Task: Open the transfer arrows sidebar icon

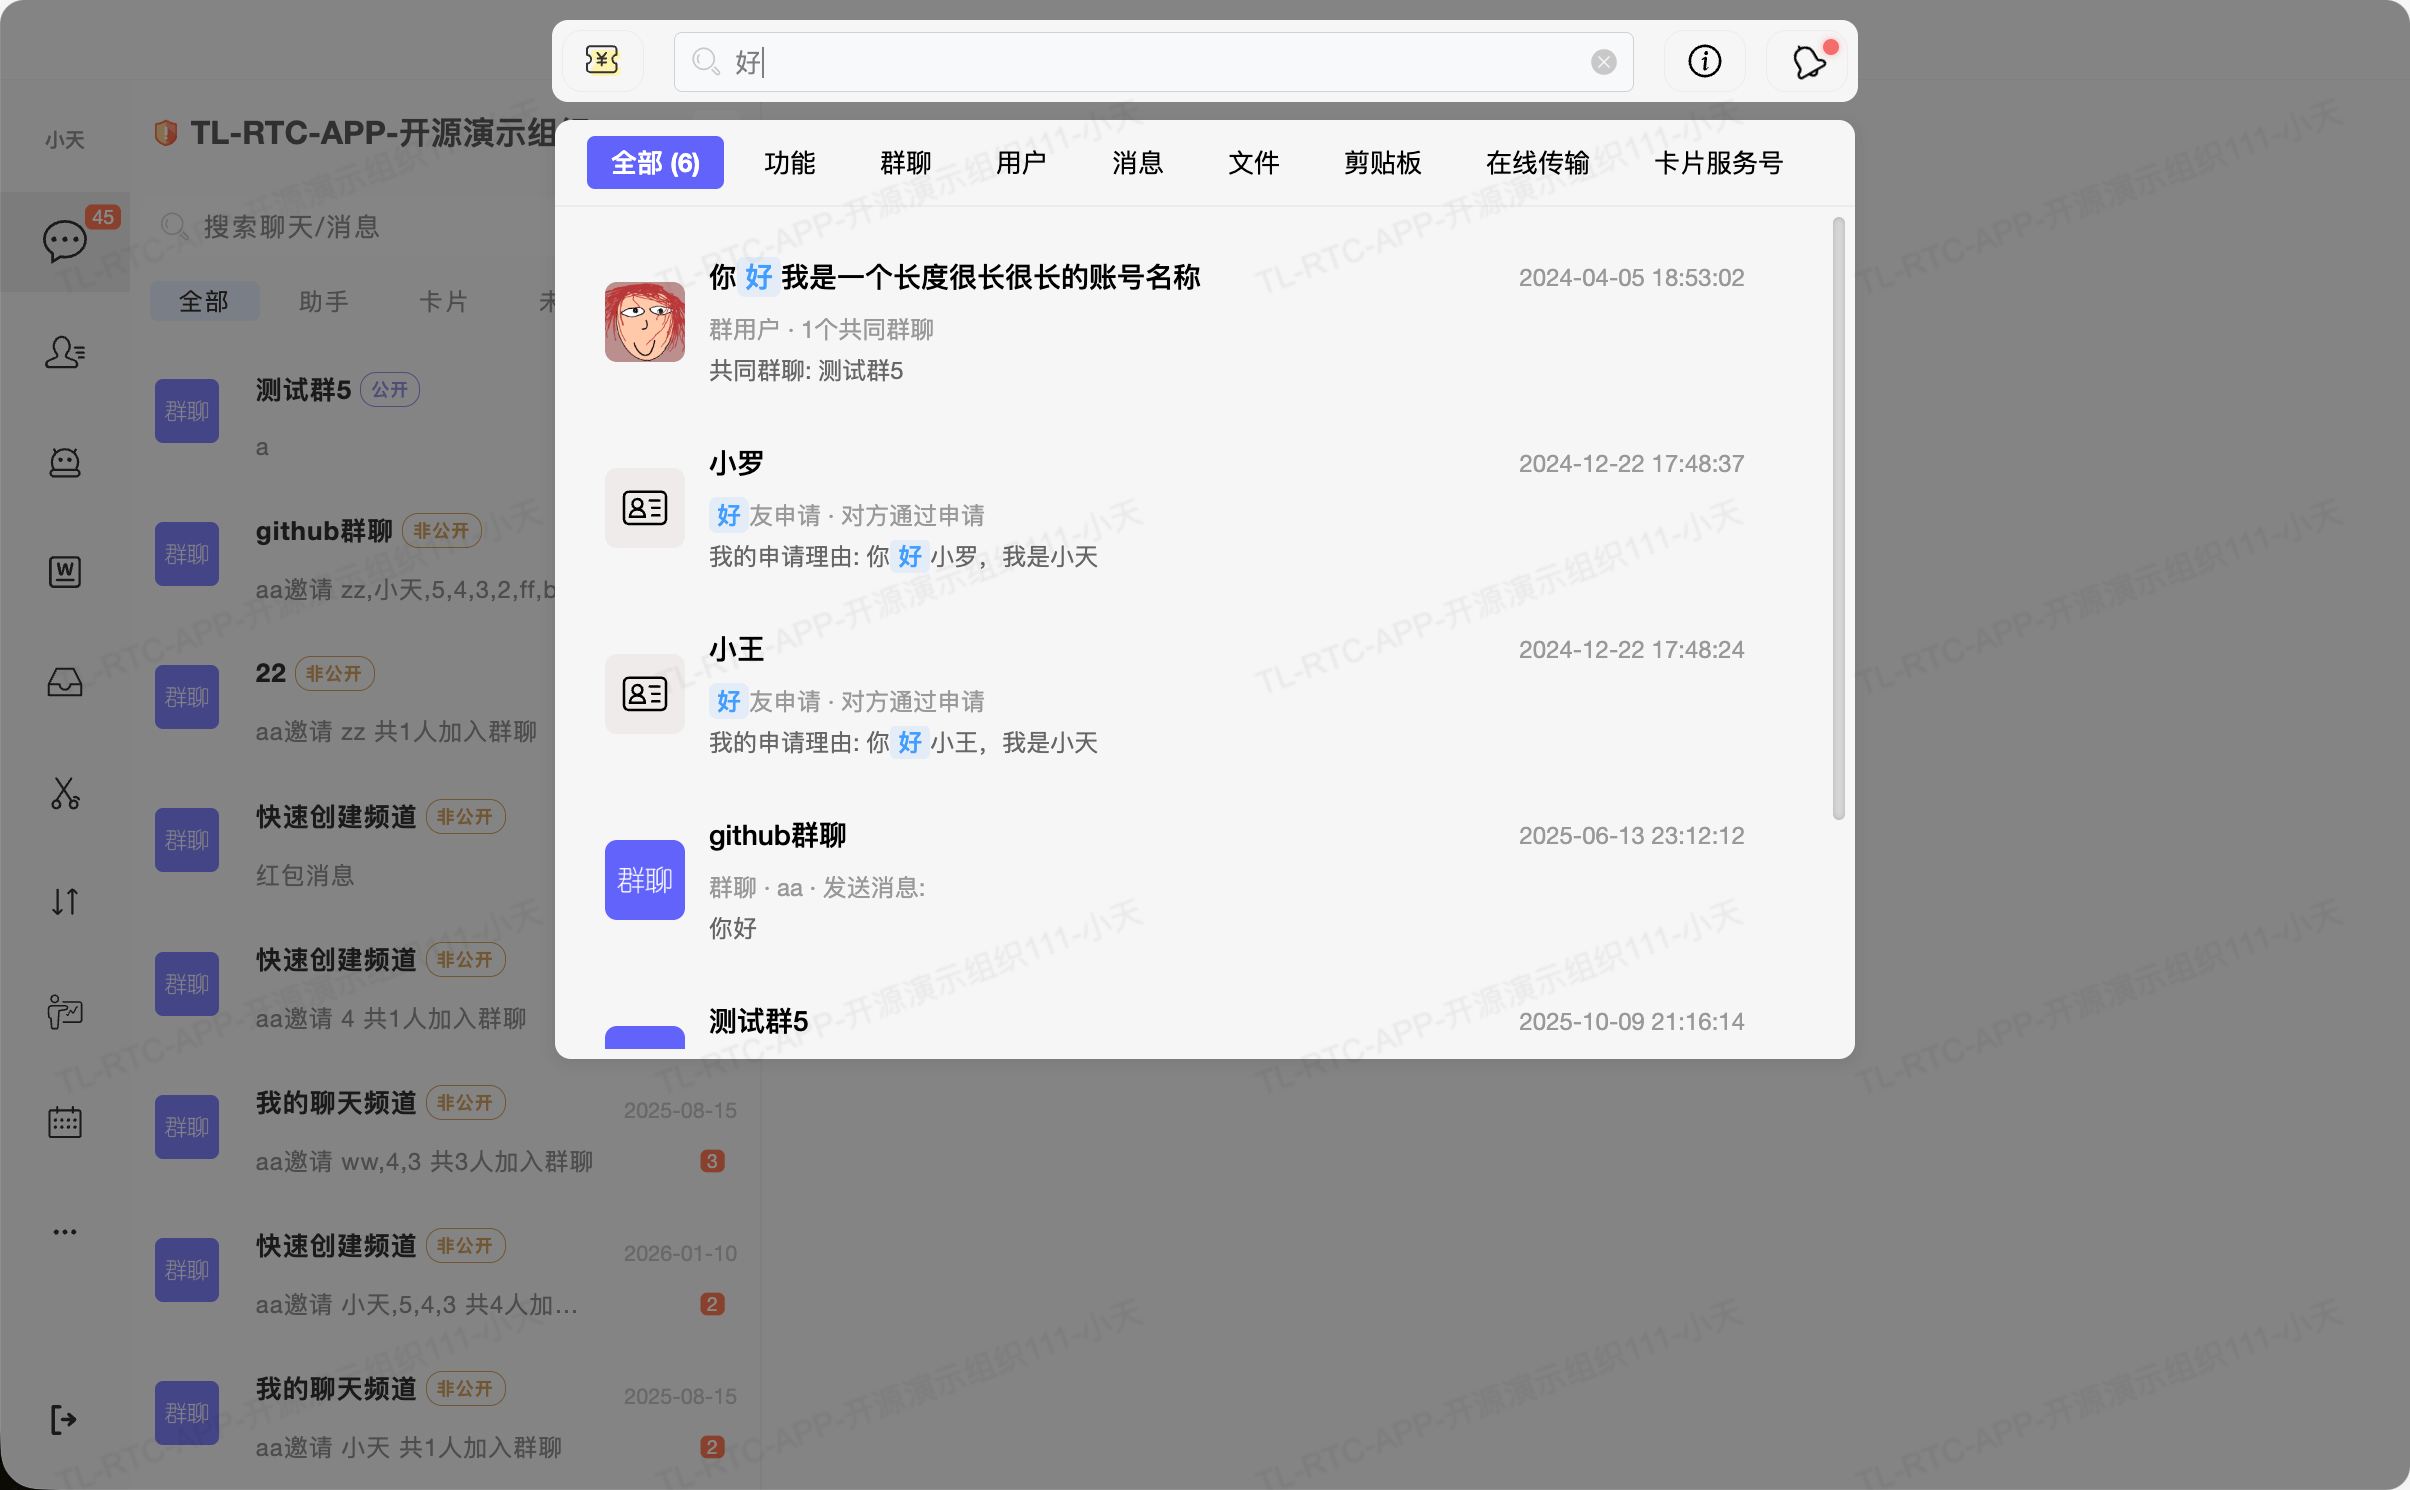Action: point(65,902)
